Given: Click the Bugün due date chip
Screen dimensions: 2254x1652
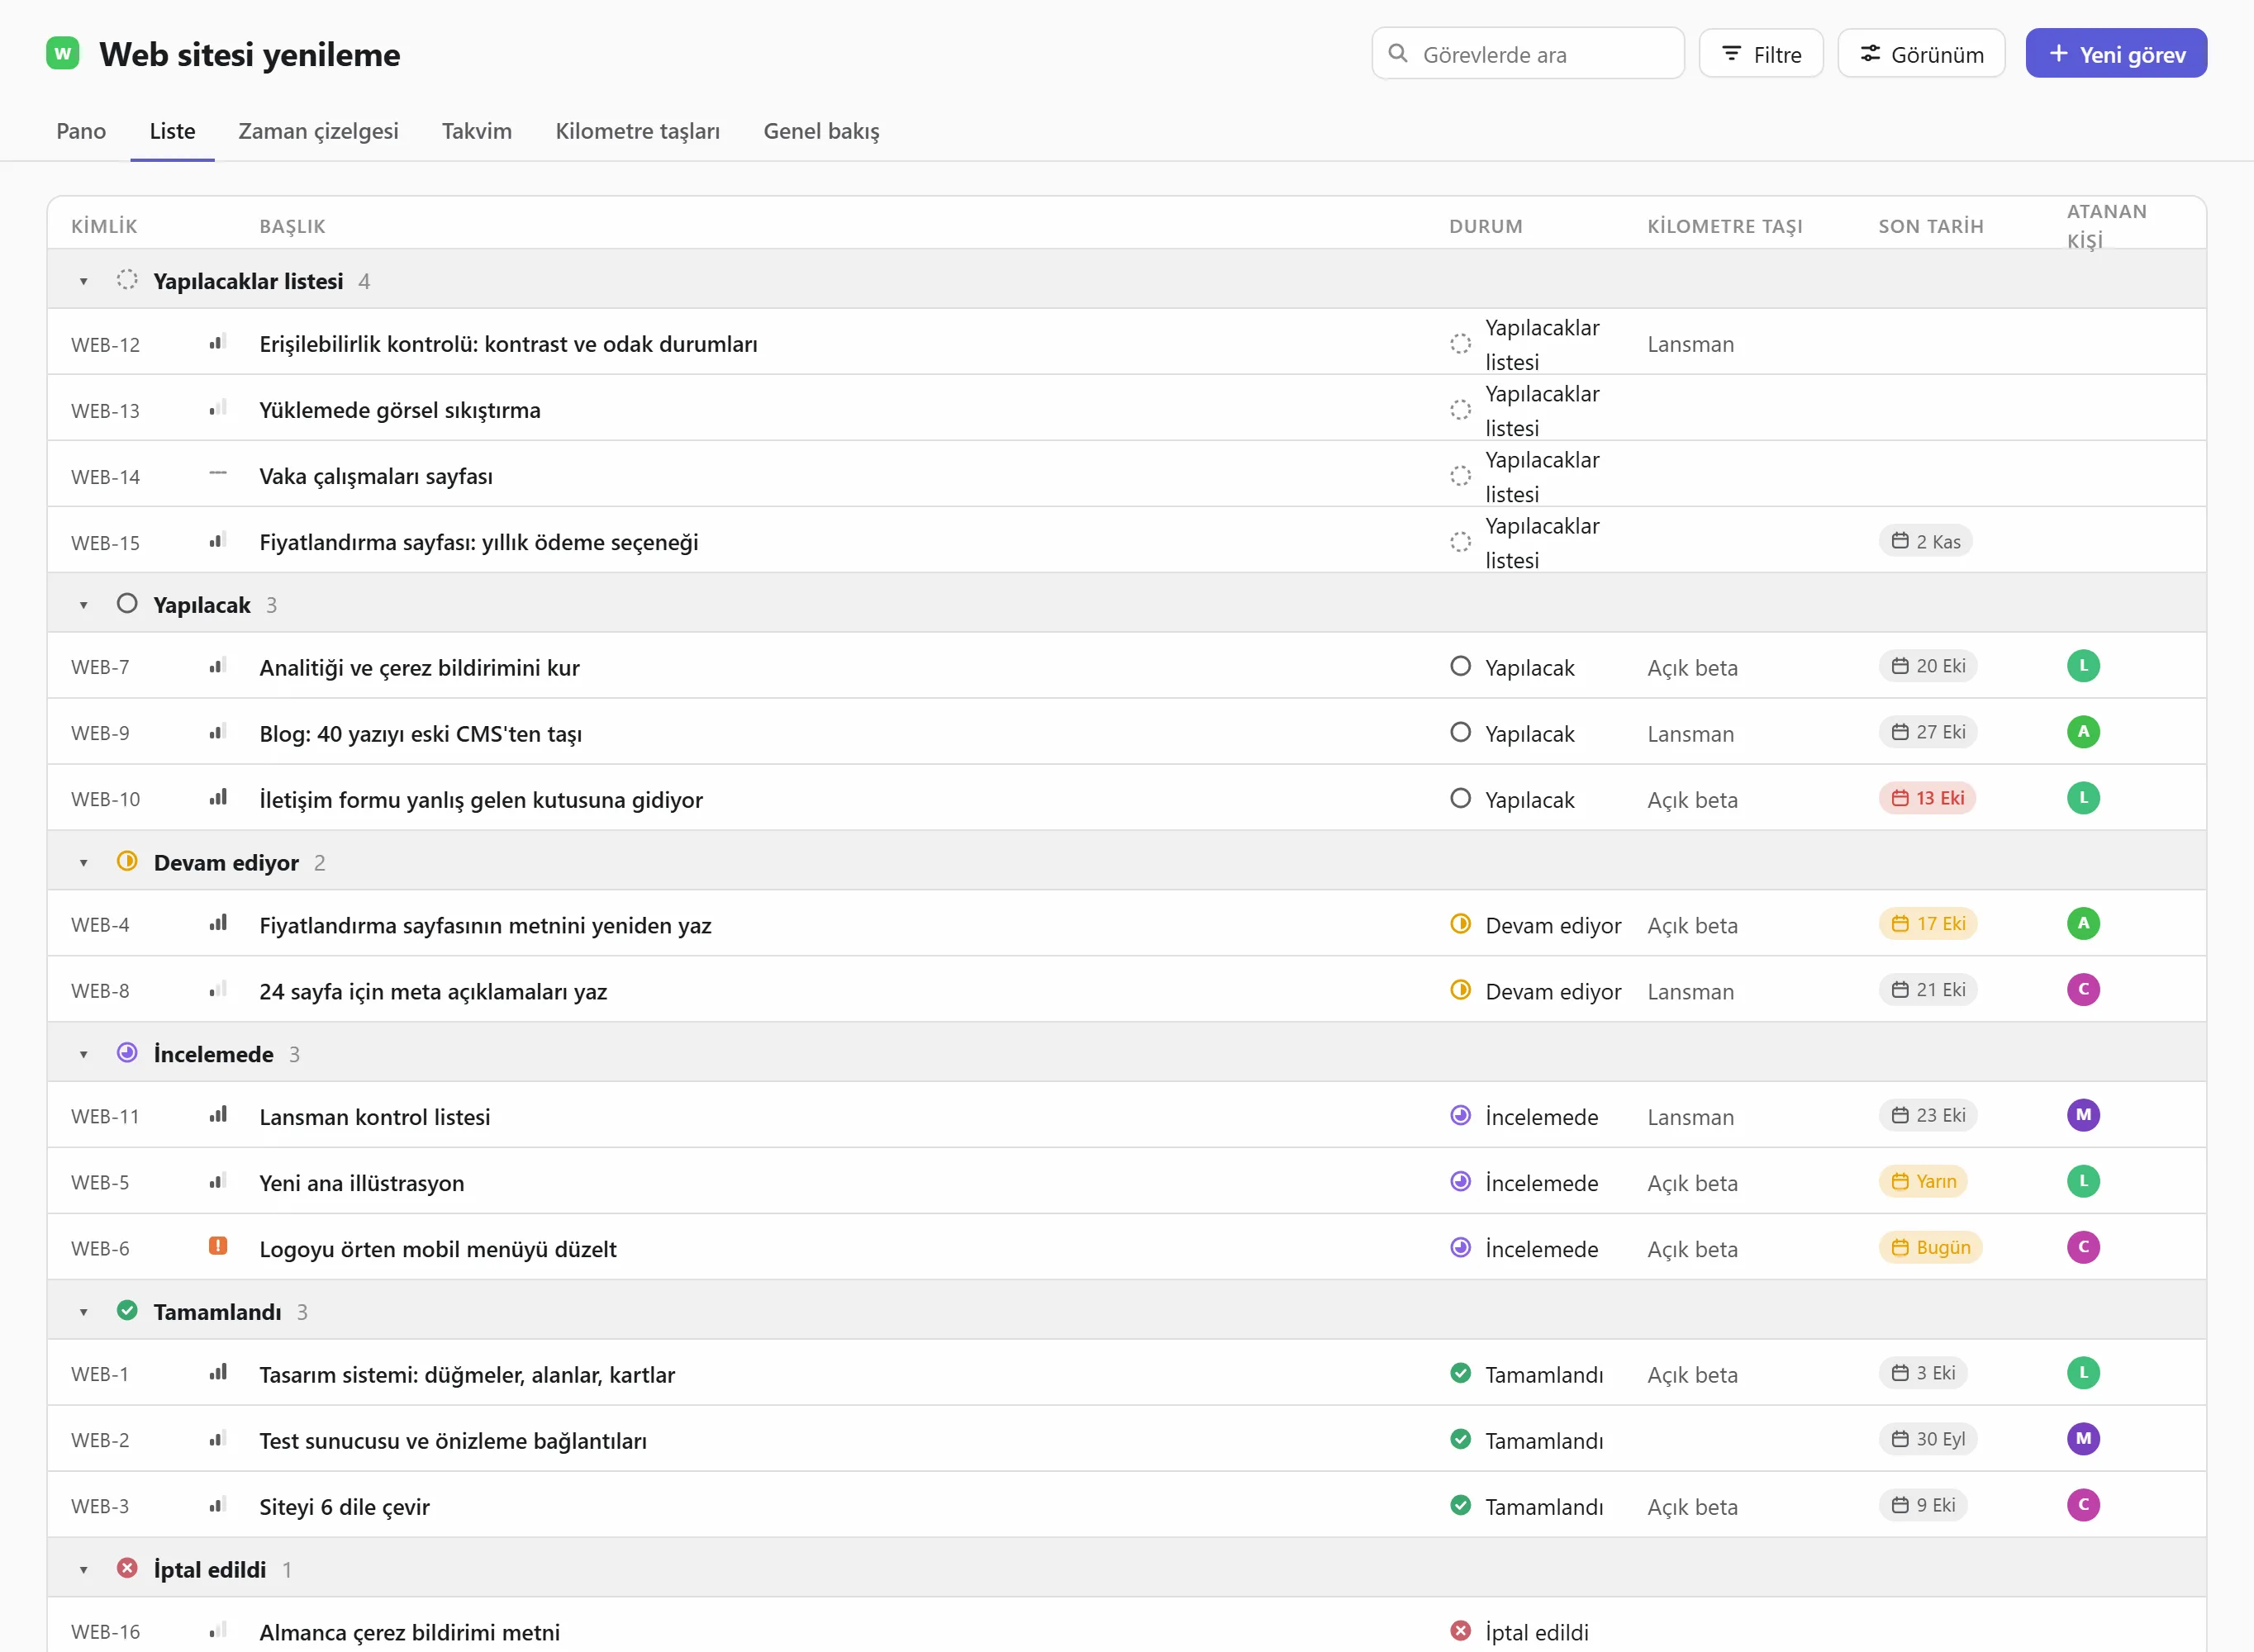Looking at the screenshot, I should [x=1930, y=1247].
